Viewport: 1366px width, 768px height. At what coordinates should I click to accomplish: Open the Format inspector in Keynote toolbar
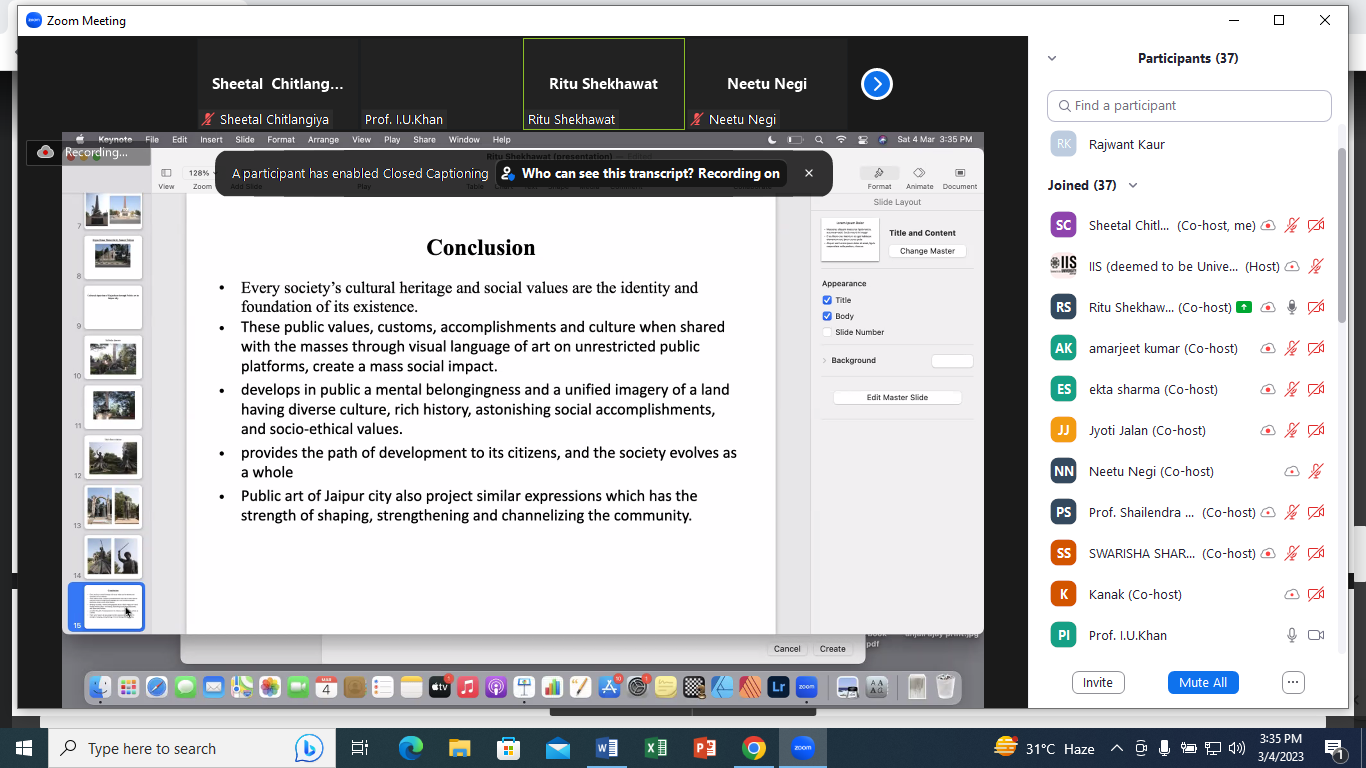879,177
